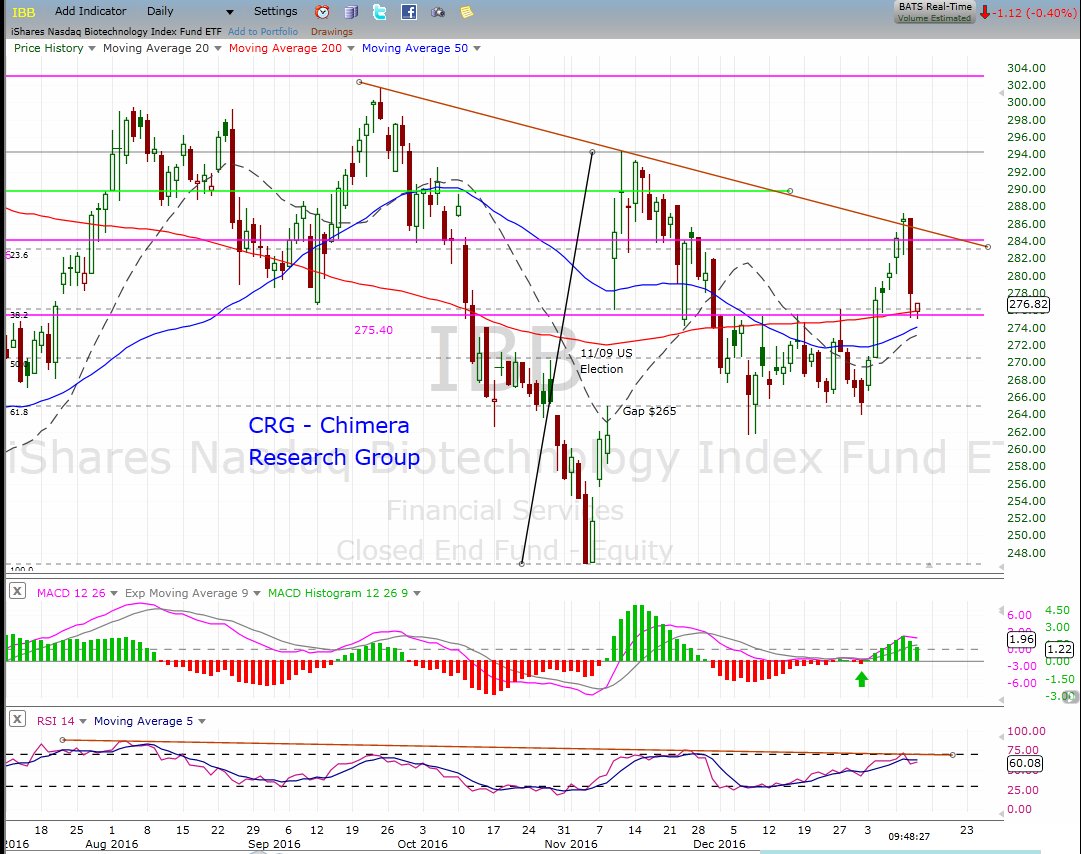
Task: Click the 60.08 RSI value label
Action: [1024, 763]
